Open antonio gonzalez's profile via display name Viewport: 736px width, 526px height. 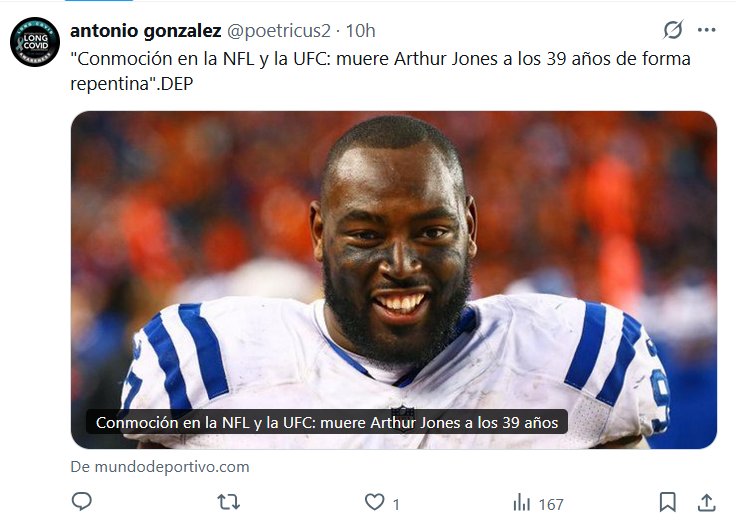[x=146, y=30]
